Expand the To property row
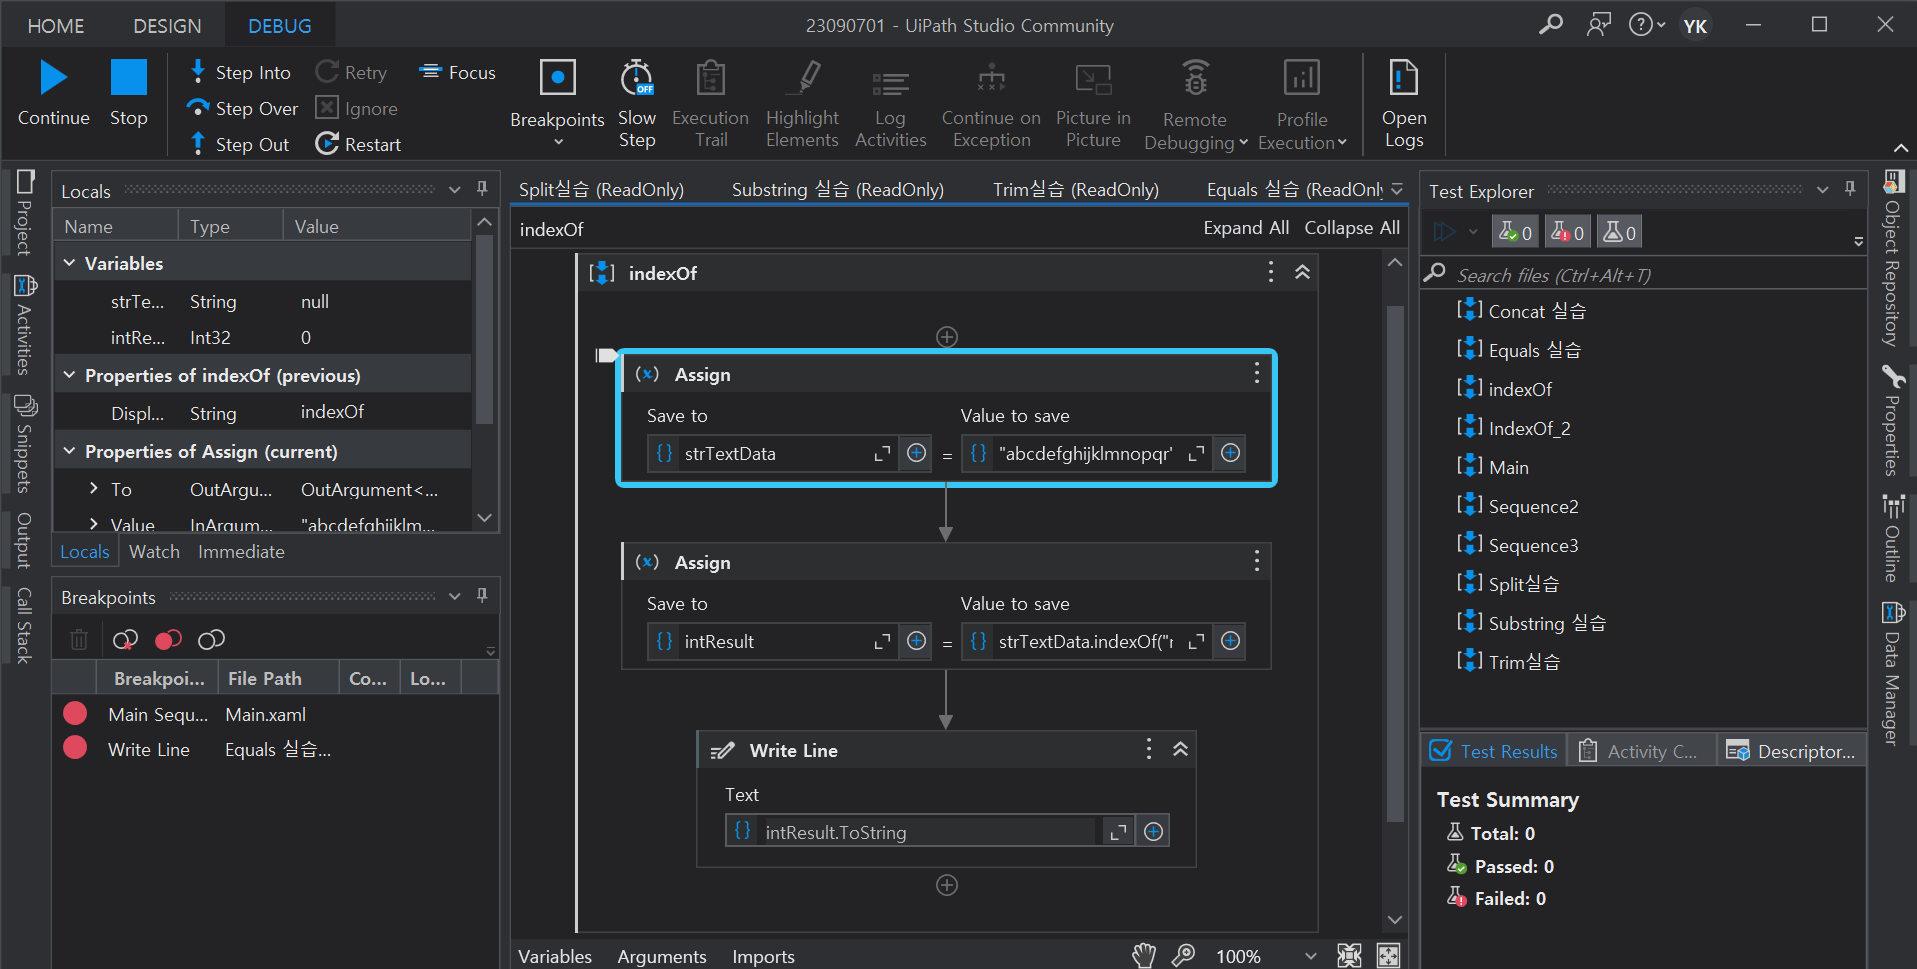This screenshot has width=1917, height=969. [93, 488]
